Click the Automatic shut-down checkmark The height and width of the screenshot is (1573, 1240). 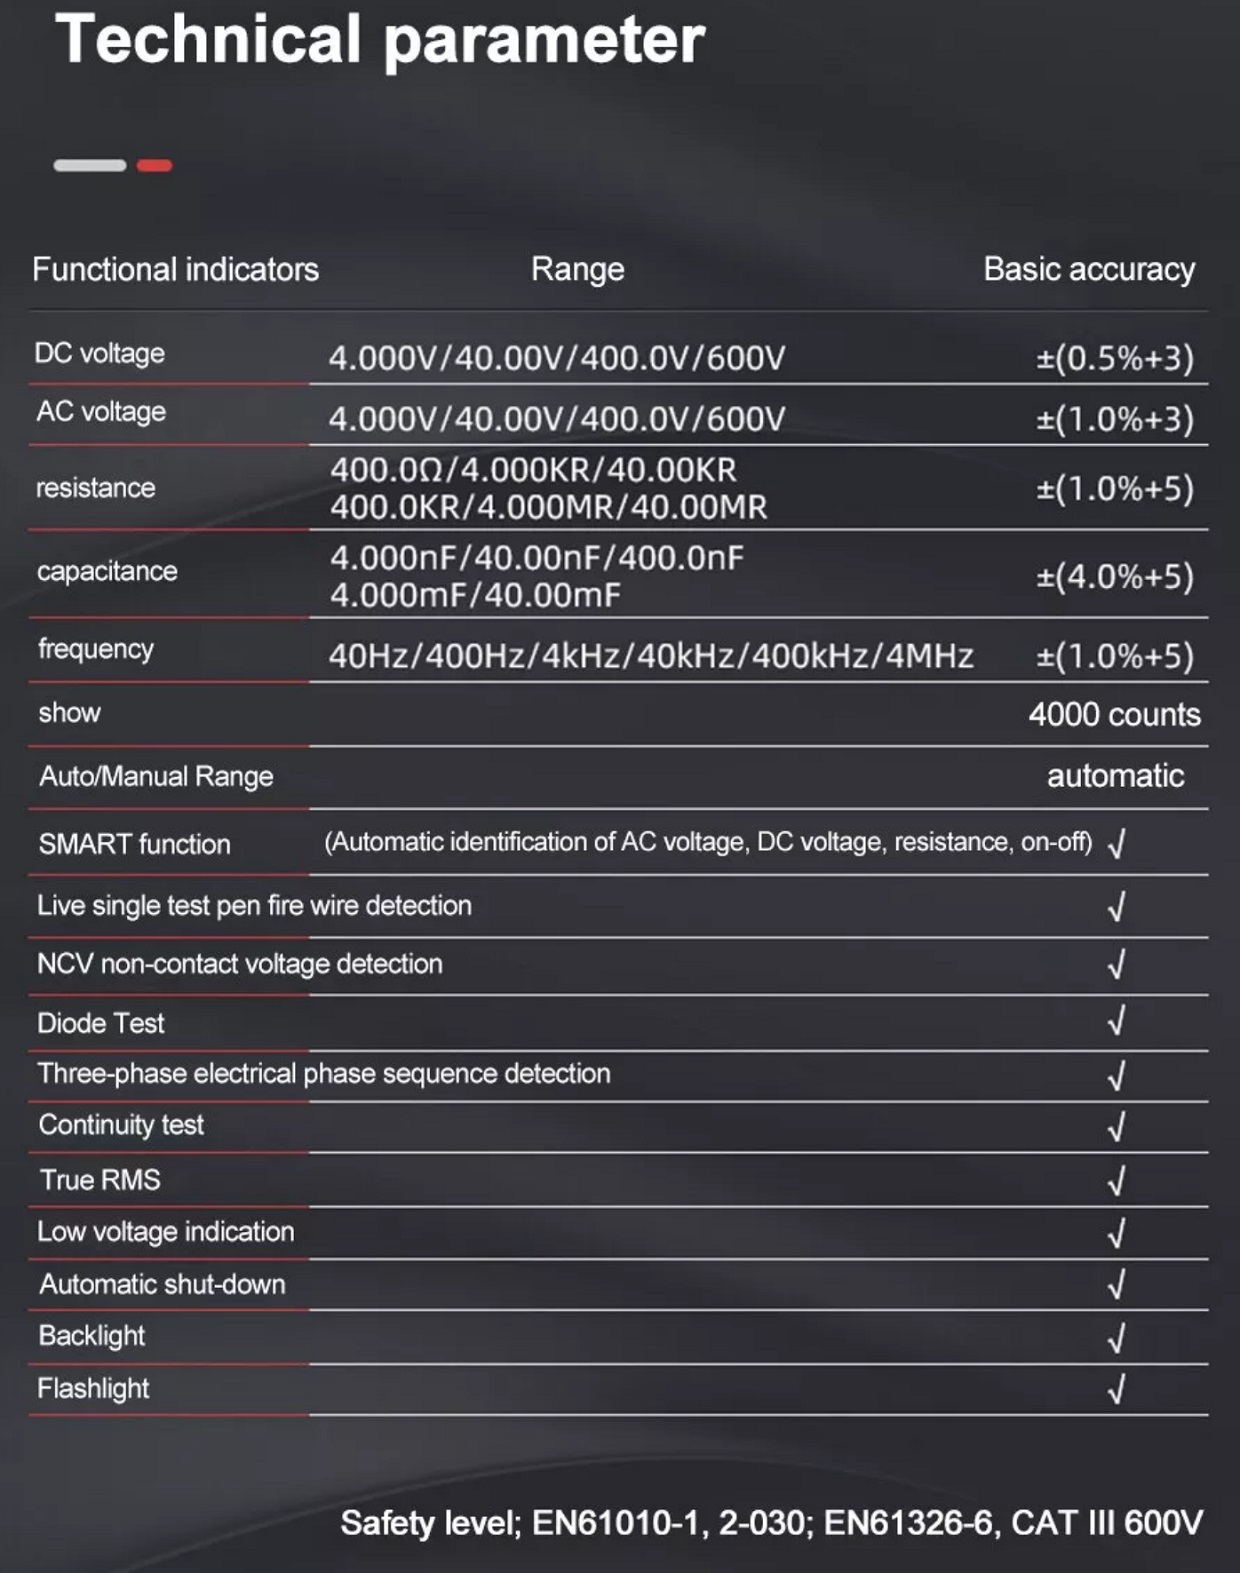point(1117,1284)
